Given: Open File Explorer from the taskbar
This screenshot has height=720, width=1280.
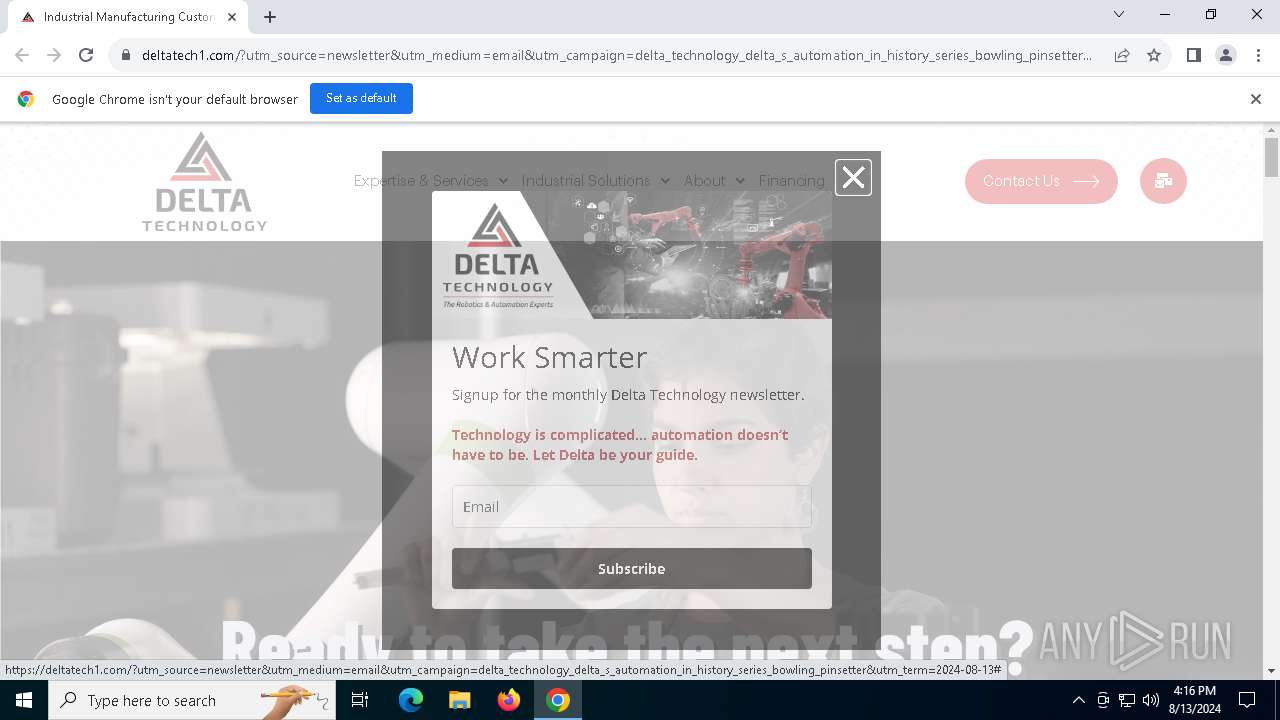Looking at the screenshot, I should tap(459, 700).
